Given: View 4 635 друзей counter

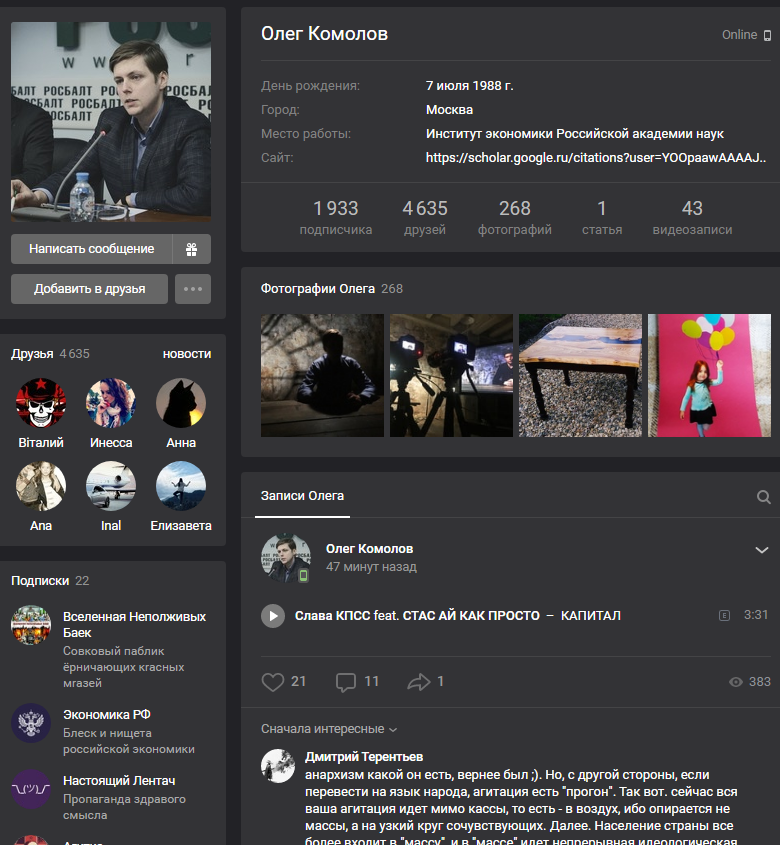Looking at the screenshot, I should click(425, 217).
